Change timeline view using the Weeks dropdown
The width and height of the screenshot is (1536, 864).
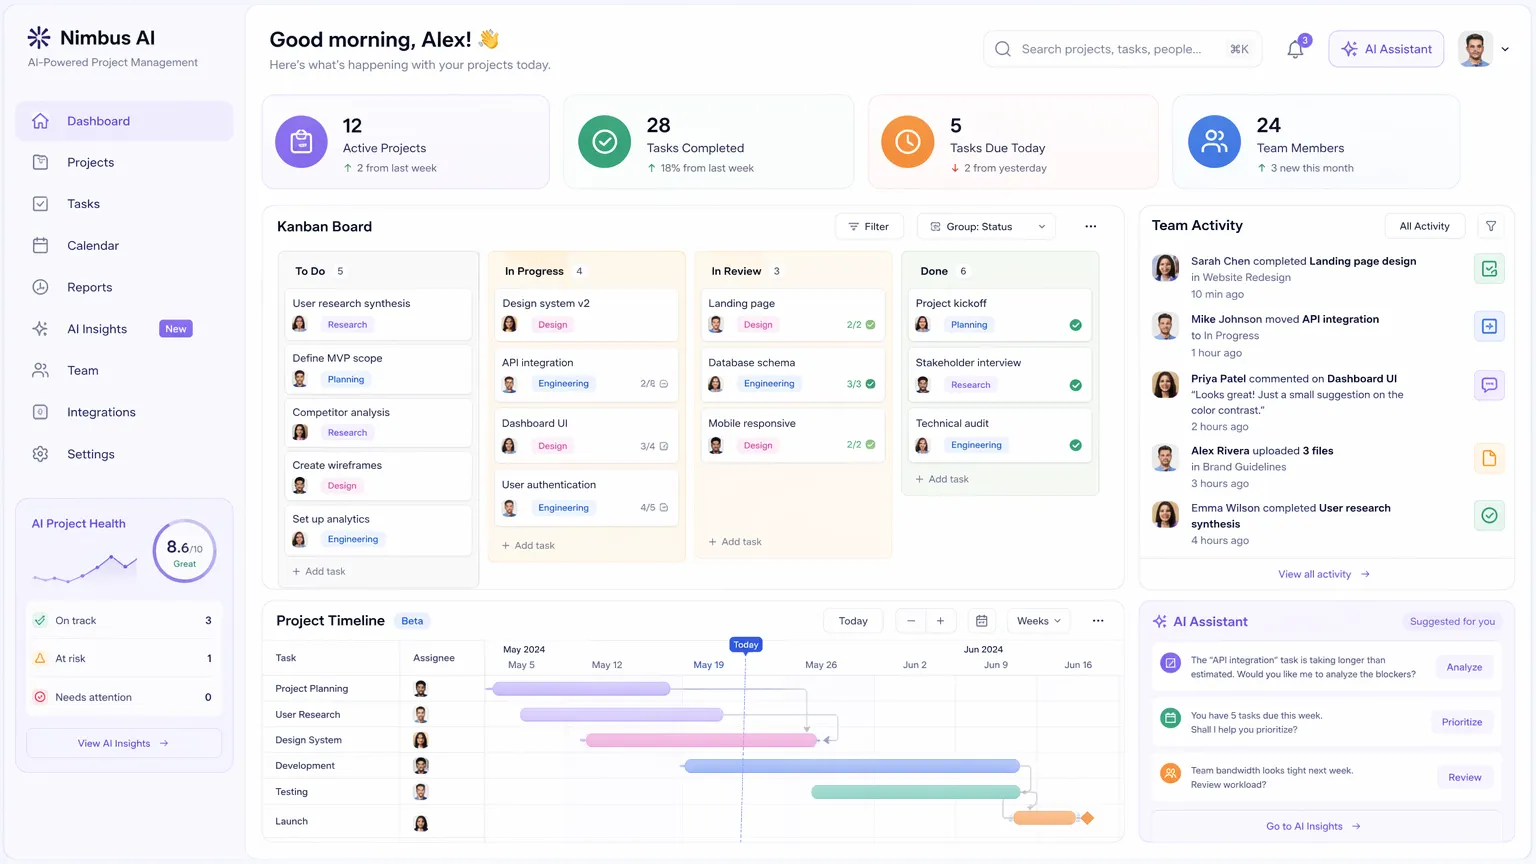point(1037,621)
